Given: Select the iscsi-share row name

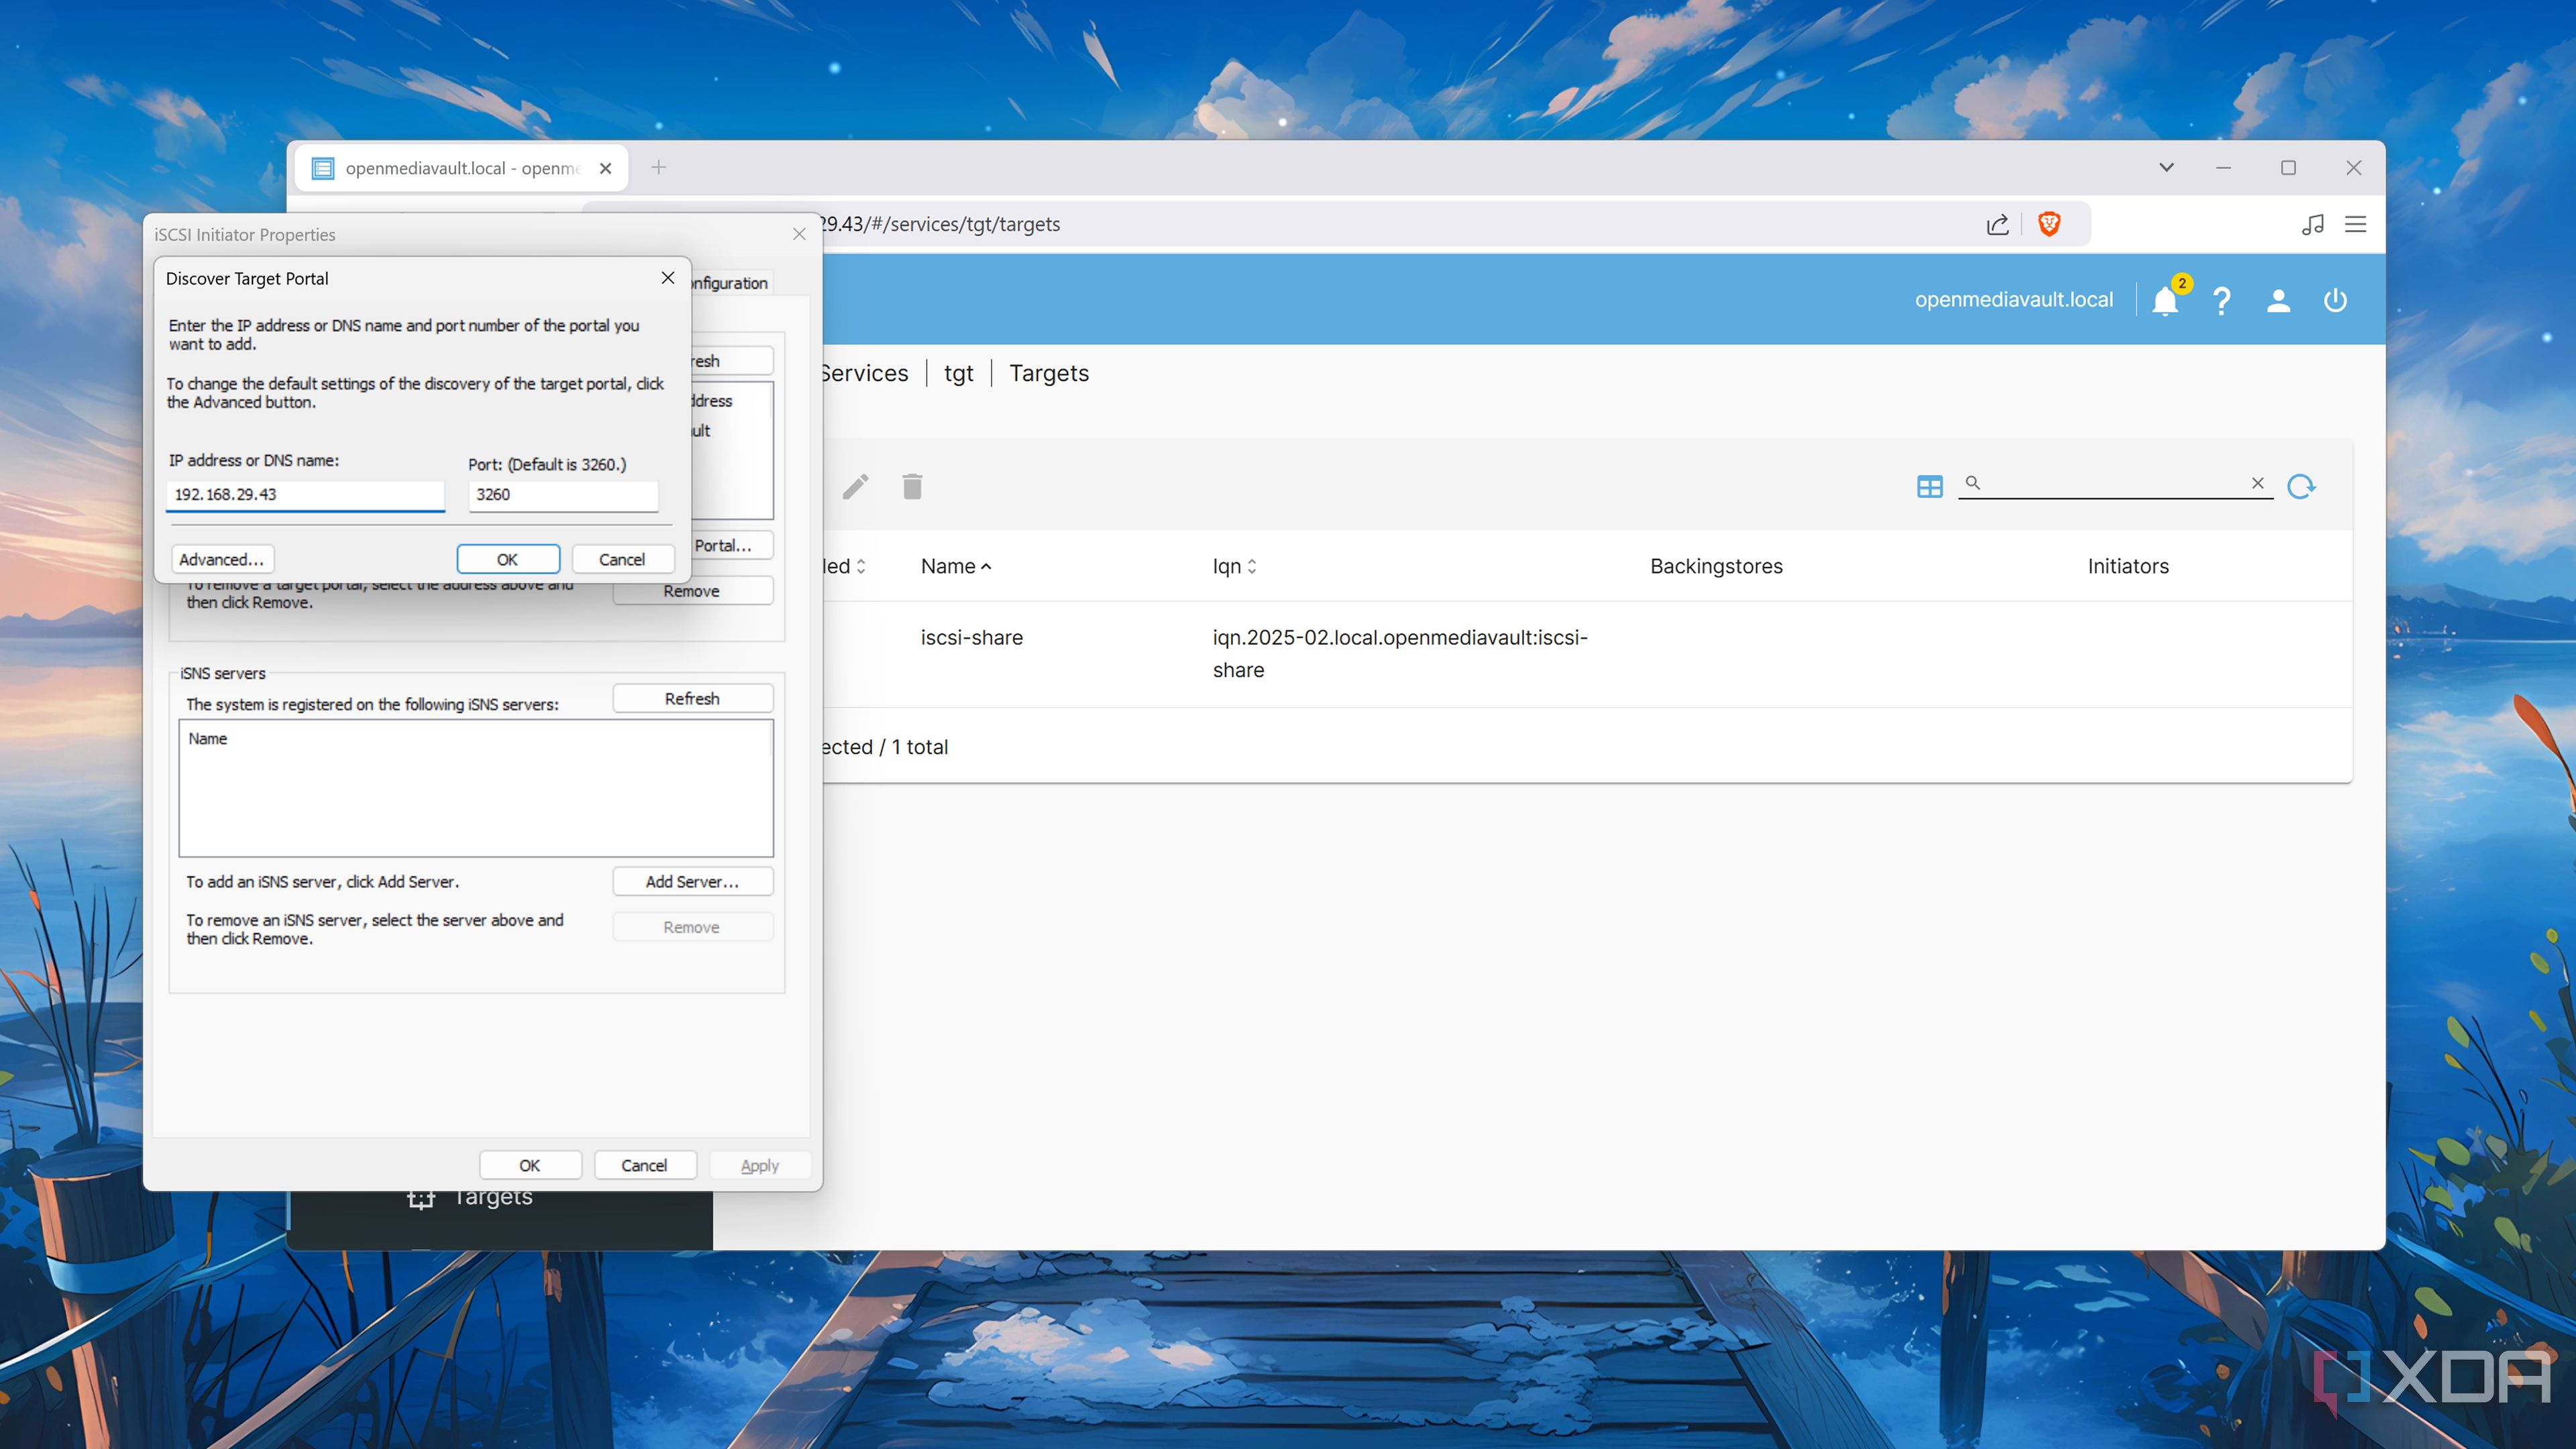Looking at the screenshot, I should (x=972, y=638).
